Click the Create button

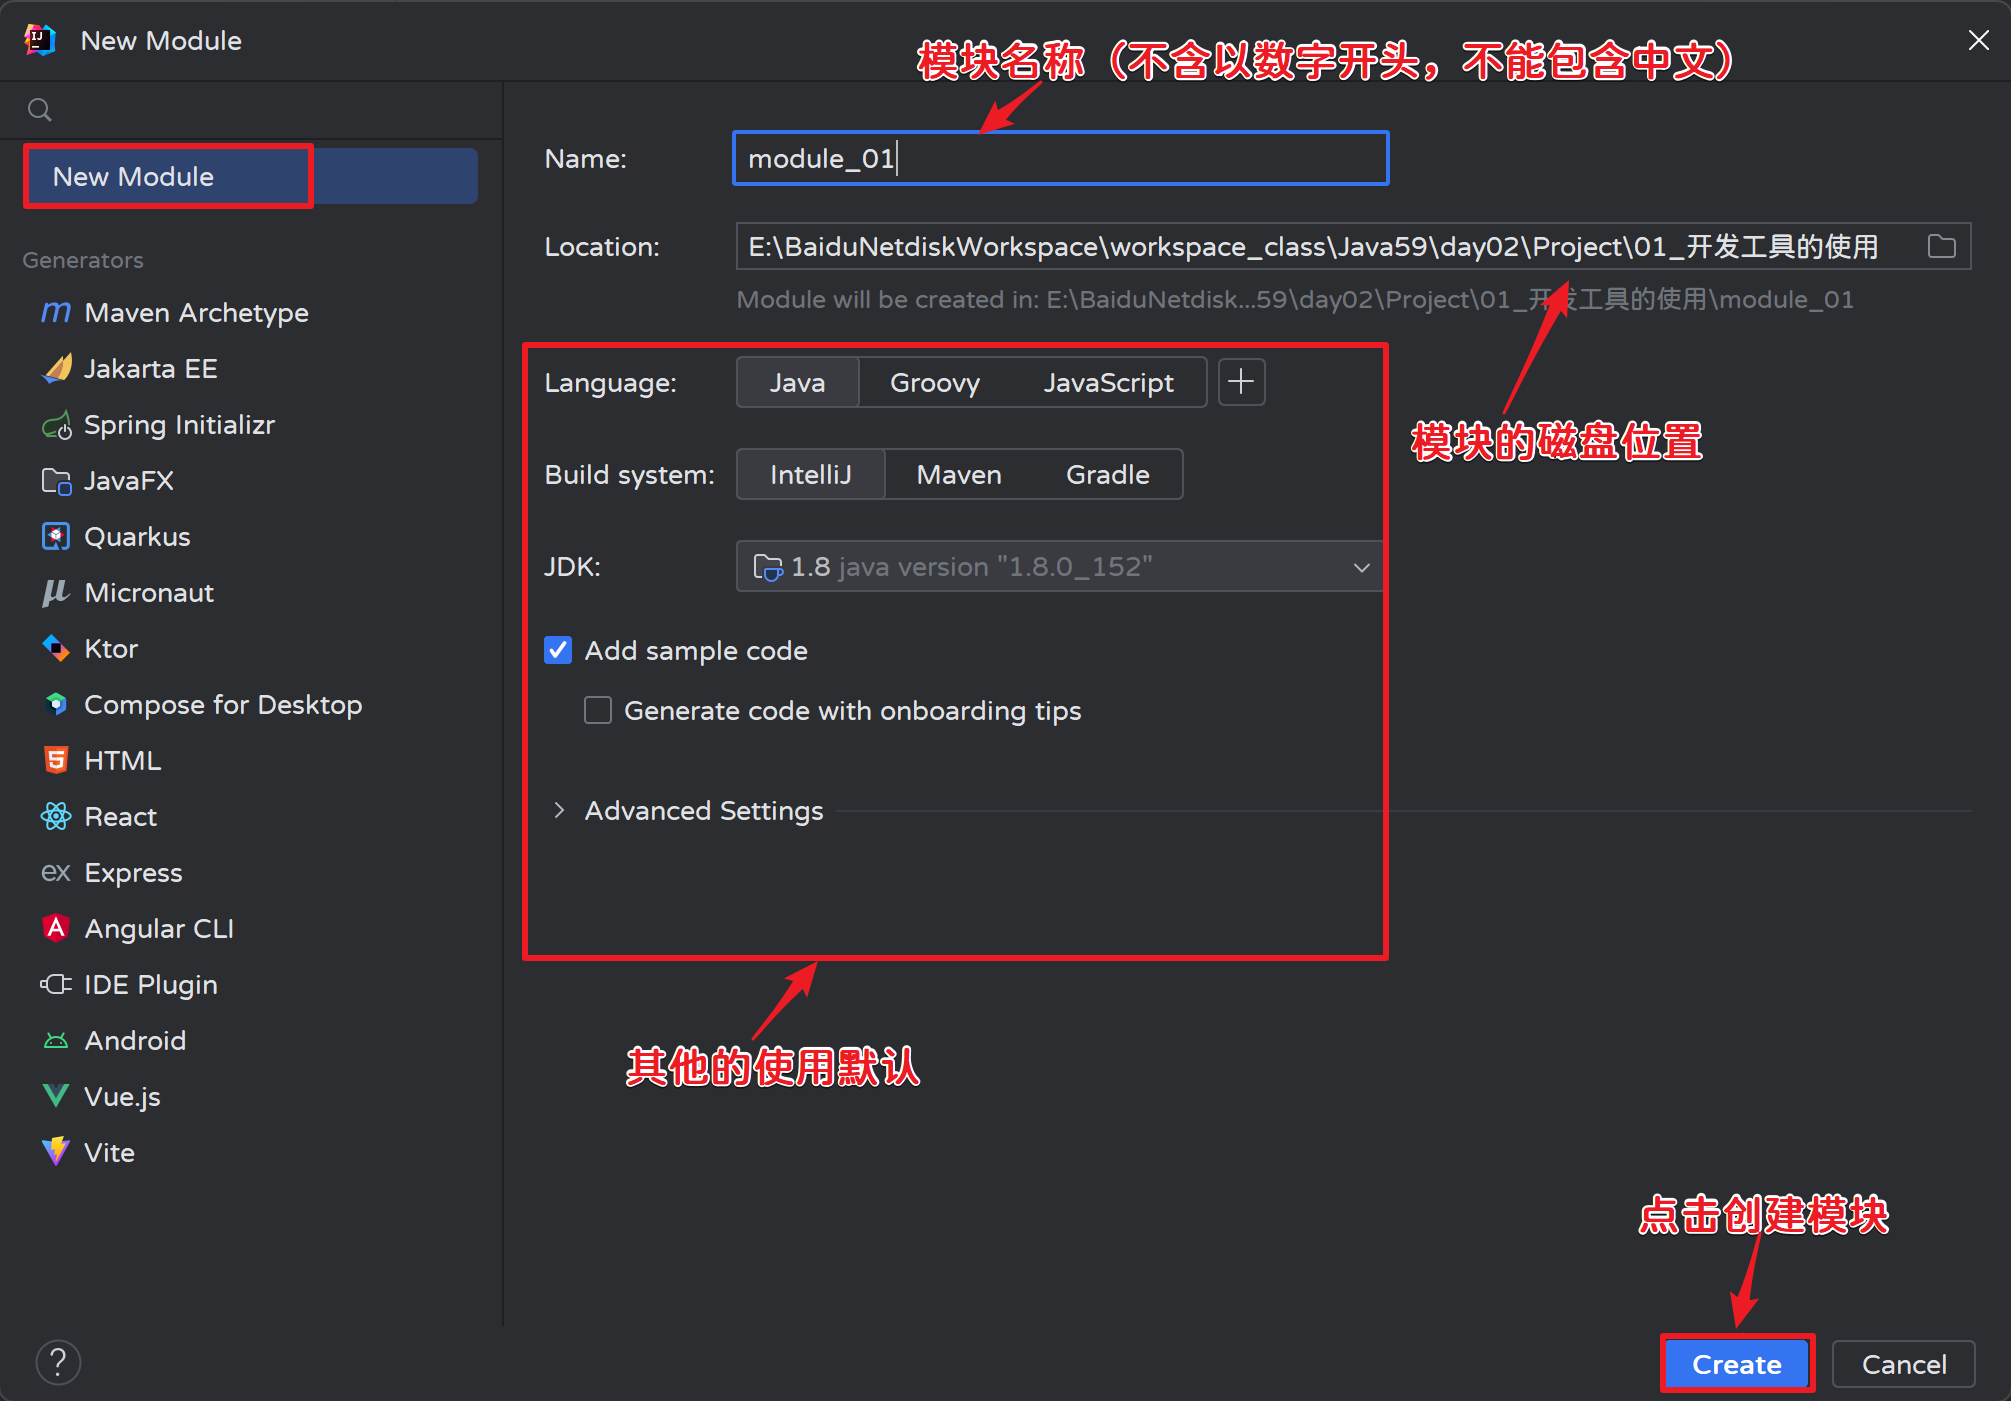[1736, 1364]
